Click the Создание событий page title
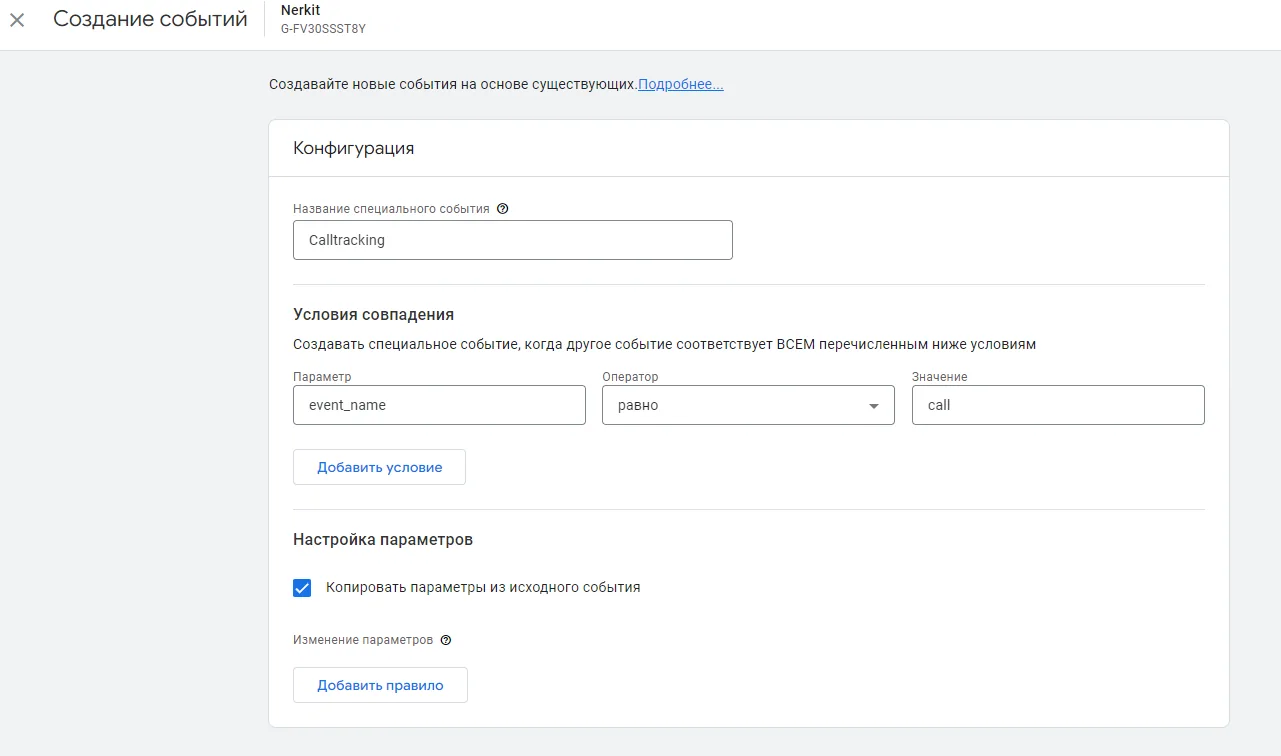The height and width of the screenshot is (756, 1281). click(x=150, y=19)
